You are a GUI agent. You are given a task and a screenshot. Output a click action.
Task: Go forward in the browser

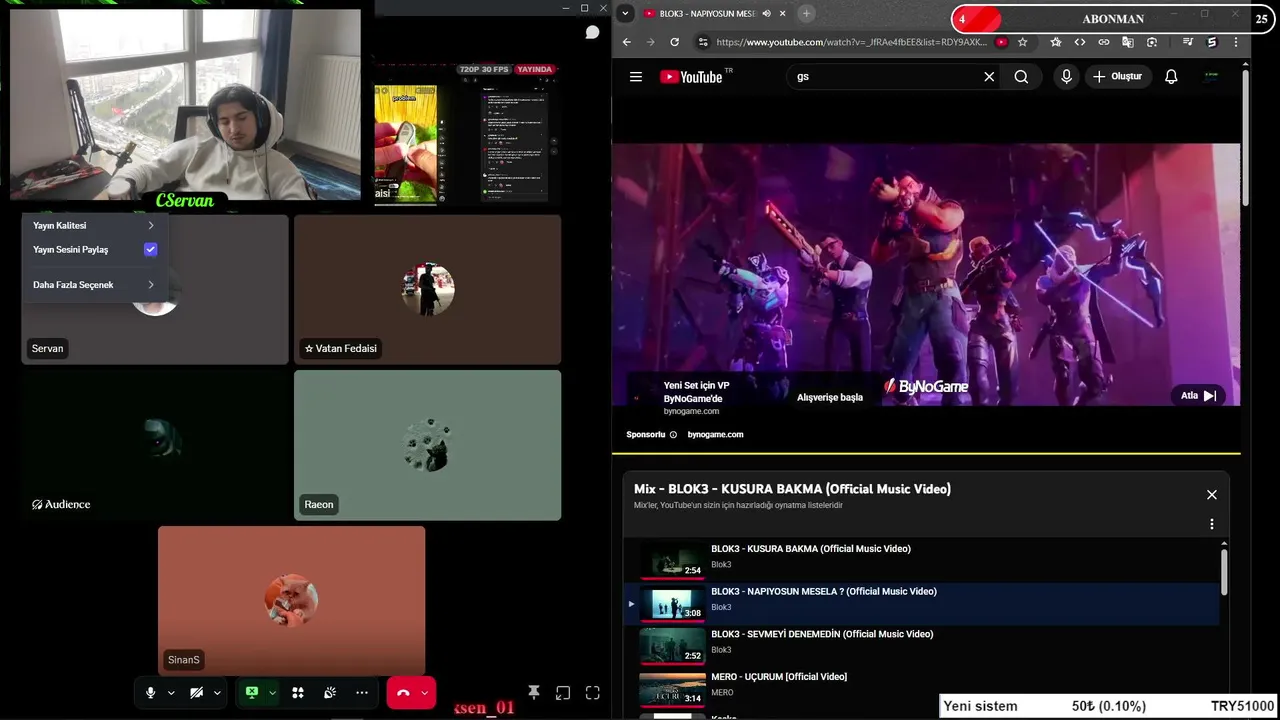[x=651, y=42]
